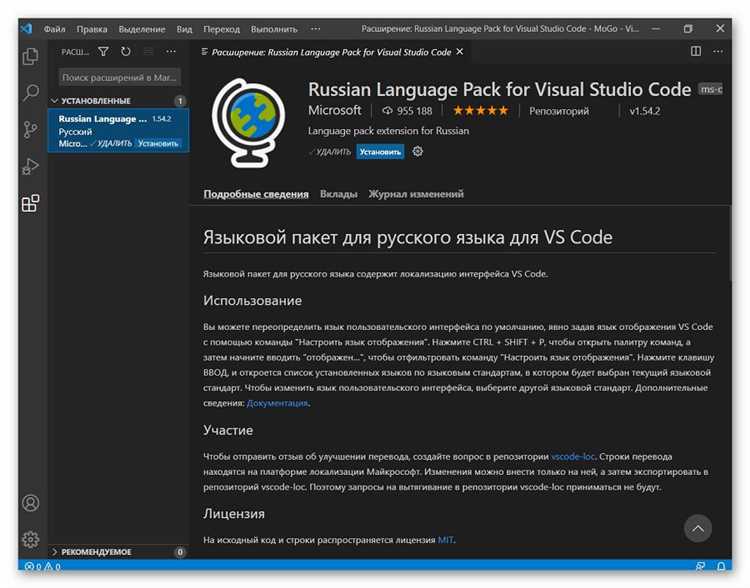Click the Участие heading
The height and width of the screenshot is (588, 750).
click(x=228, y=430)
